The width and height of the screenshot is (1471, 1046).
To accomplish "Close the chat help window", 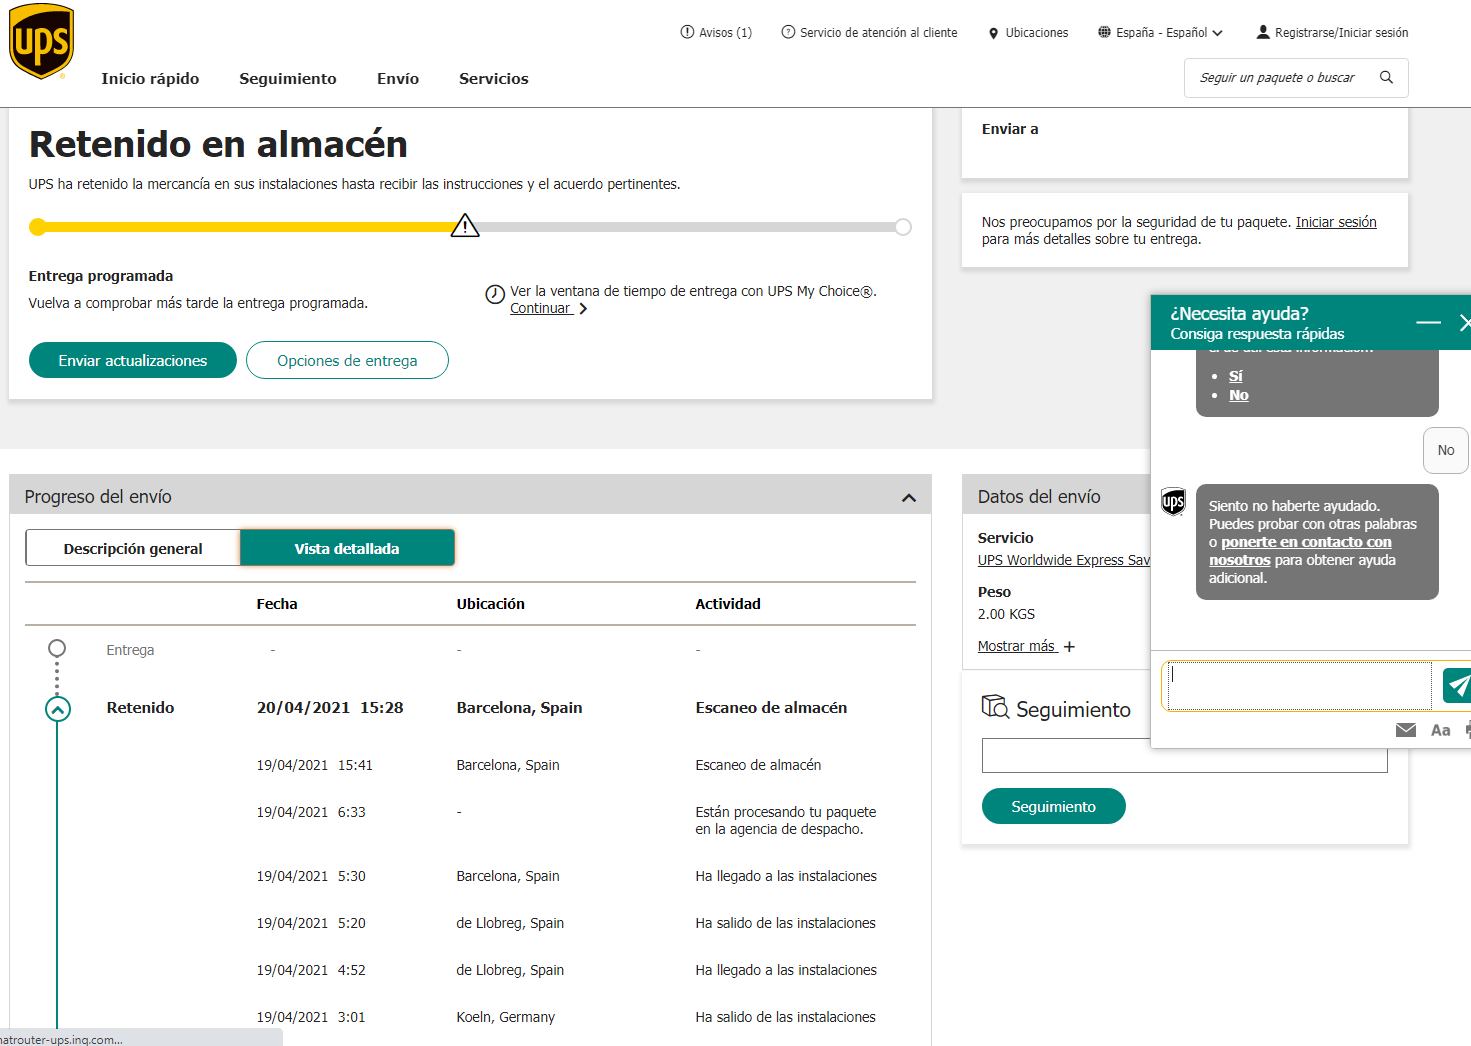I will tap(1464, 322).
